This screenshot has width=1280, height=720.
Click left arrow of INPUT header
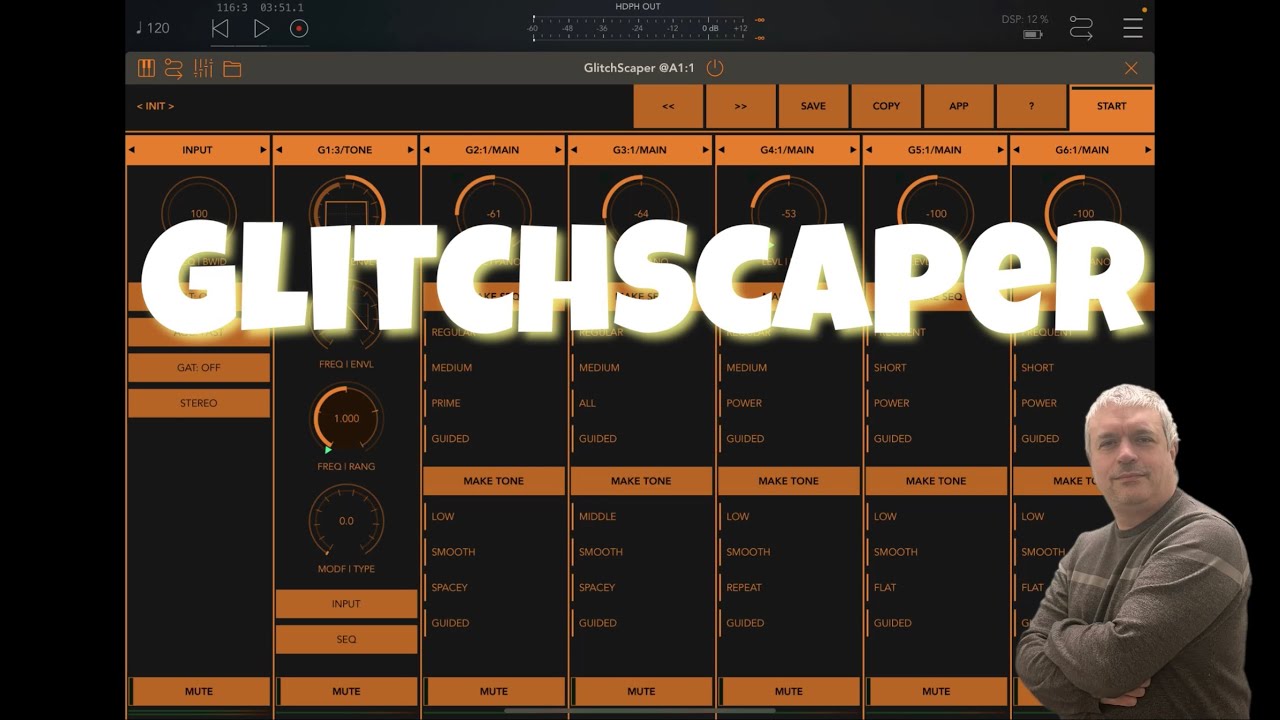[x=132, y=150]
